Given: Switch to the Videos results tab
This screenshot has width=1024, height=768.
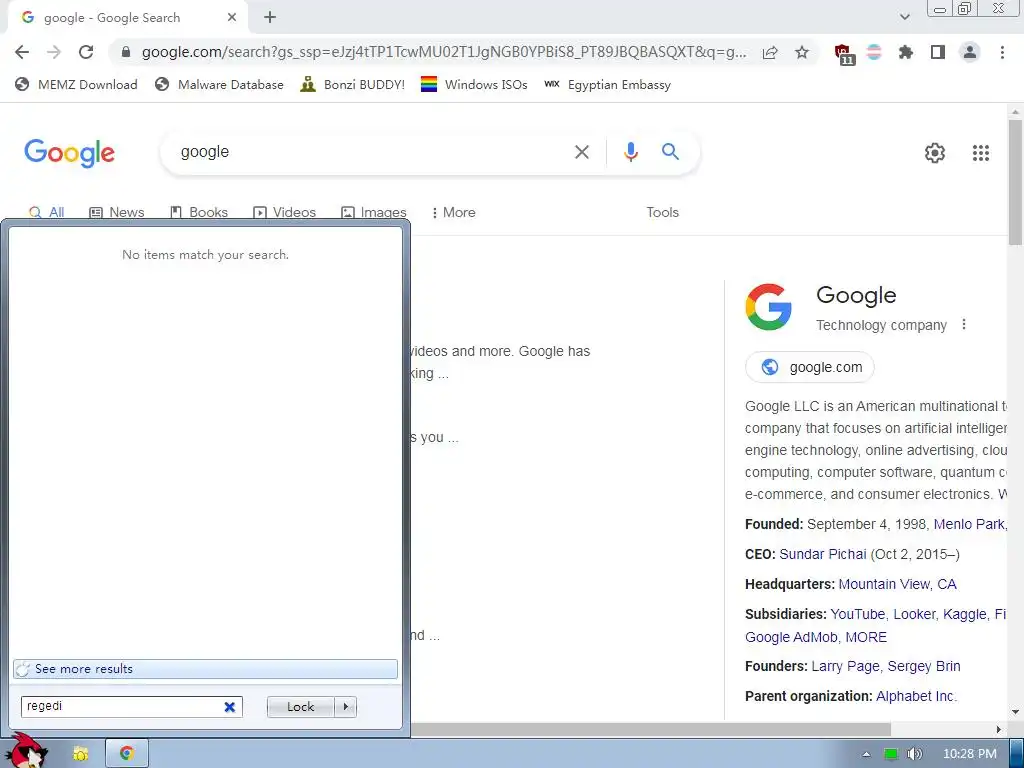Looking at the screenshot, I should click(284, 212).
